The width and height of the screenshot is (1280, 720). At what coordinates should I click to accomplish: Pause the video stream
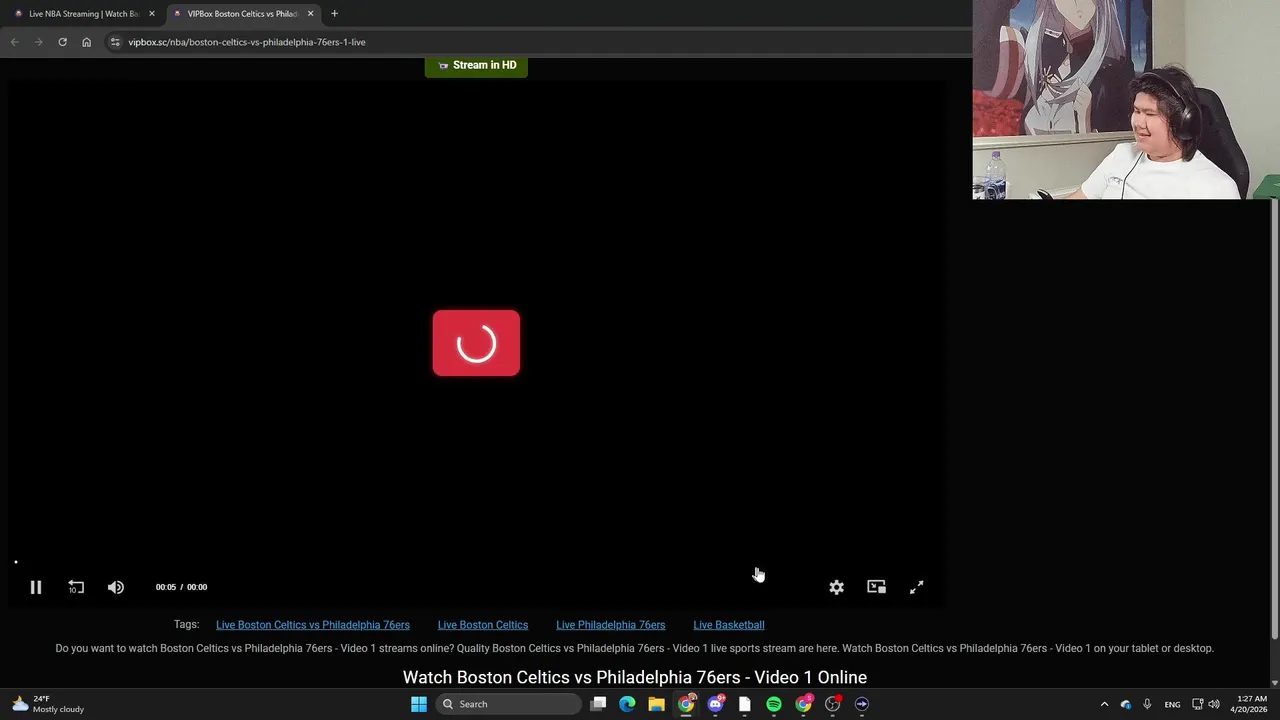click(x=35, y=587)
